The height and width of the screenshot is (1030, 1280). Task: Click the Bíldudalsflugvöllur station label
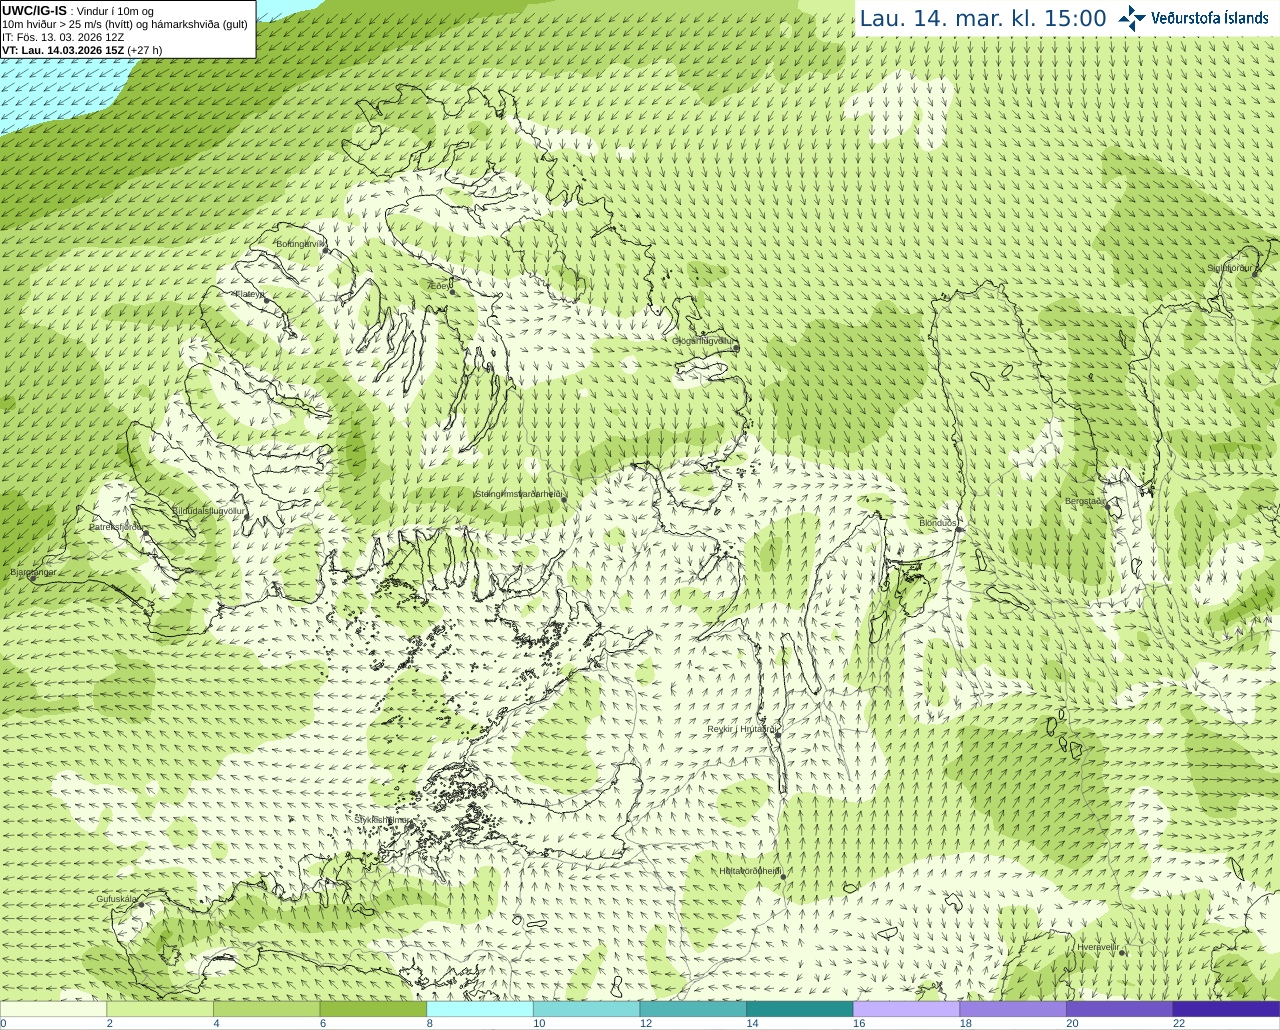tap(208, 510)
